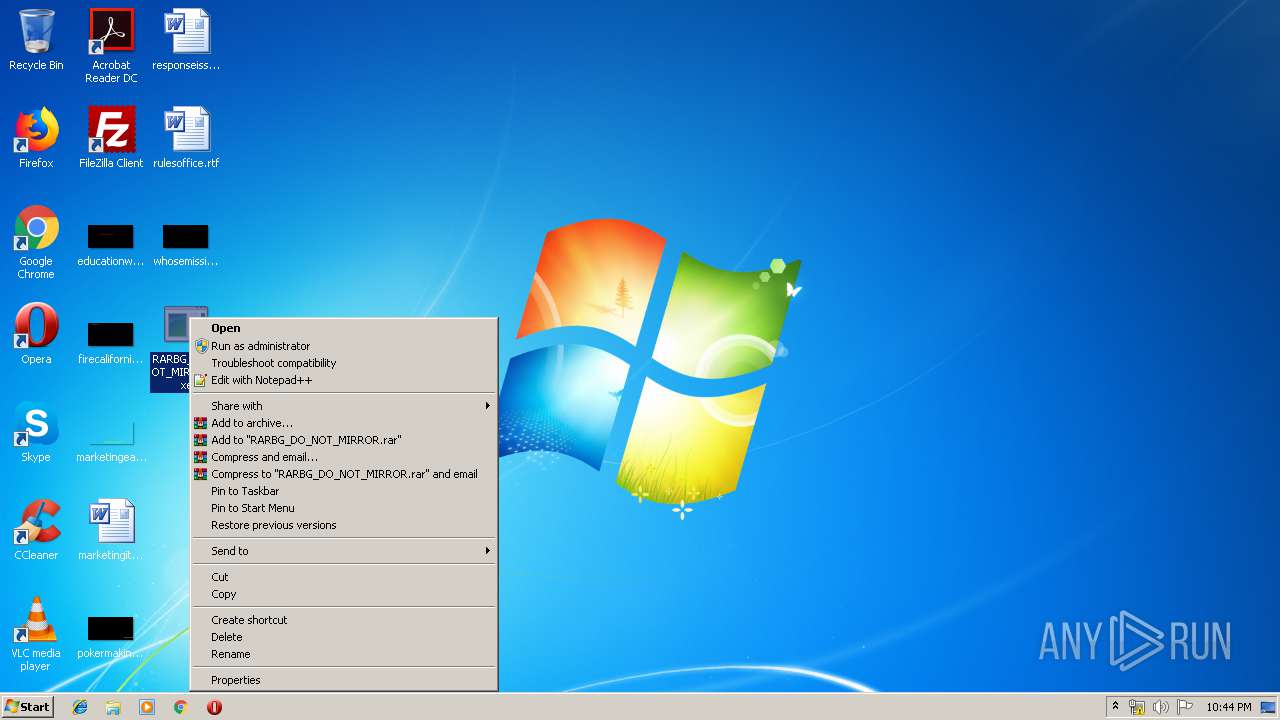Open the Start menu
This screenshot has width=1280, height=720.
click(x=27, y=707)
